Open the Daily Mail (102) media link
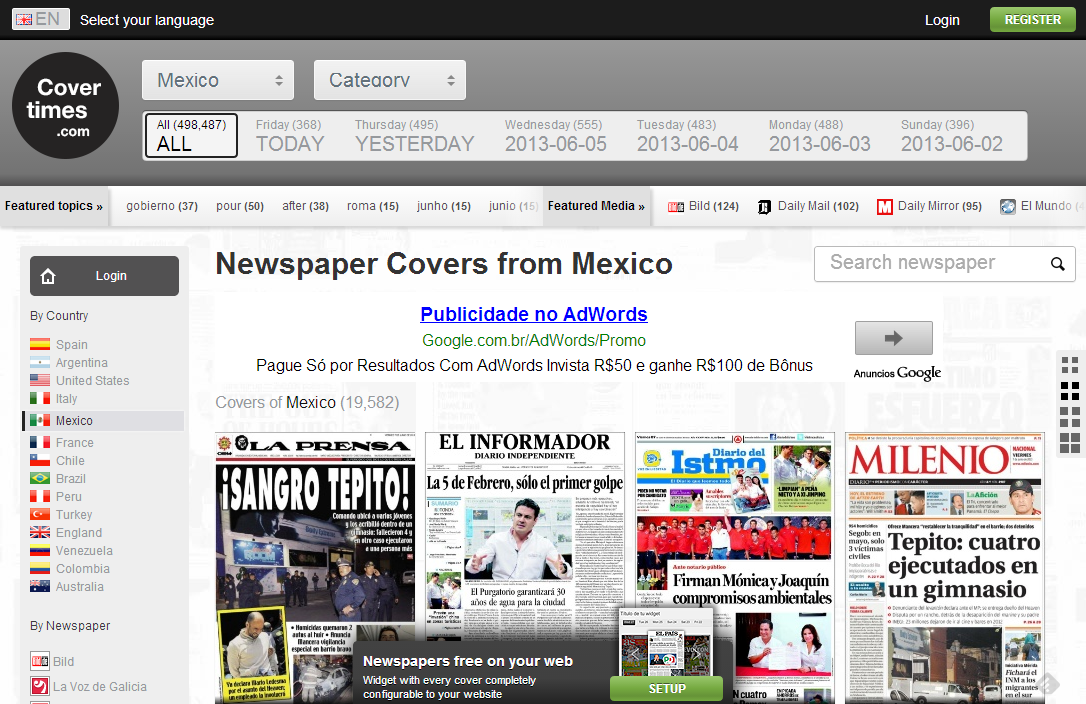The height and width of the screenshot is (704, 1086). (818, 206)
